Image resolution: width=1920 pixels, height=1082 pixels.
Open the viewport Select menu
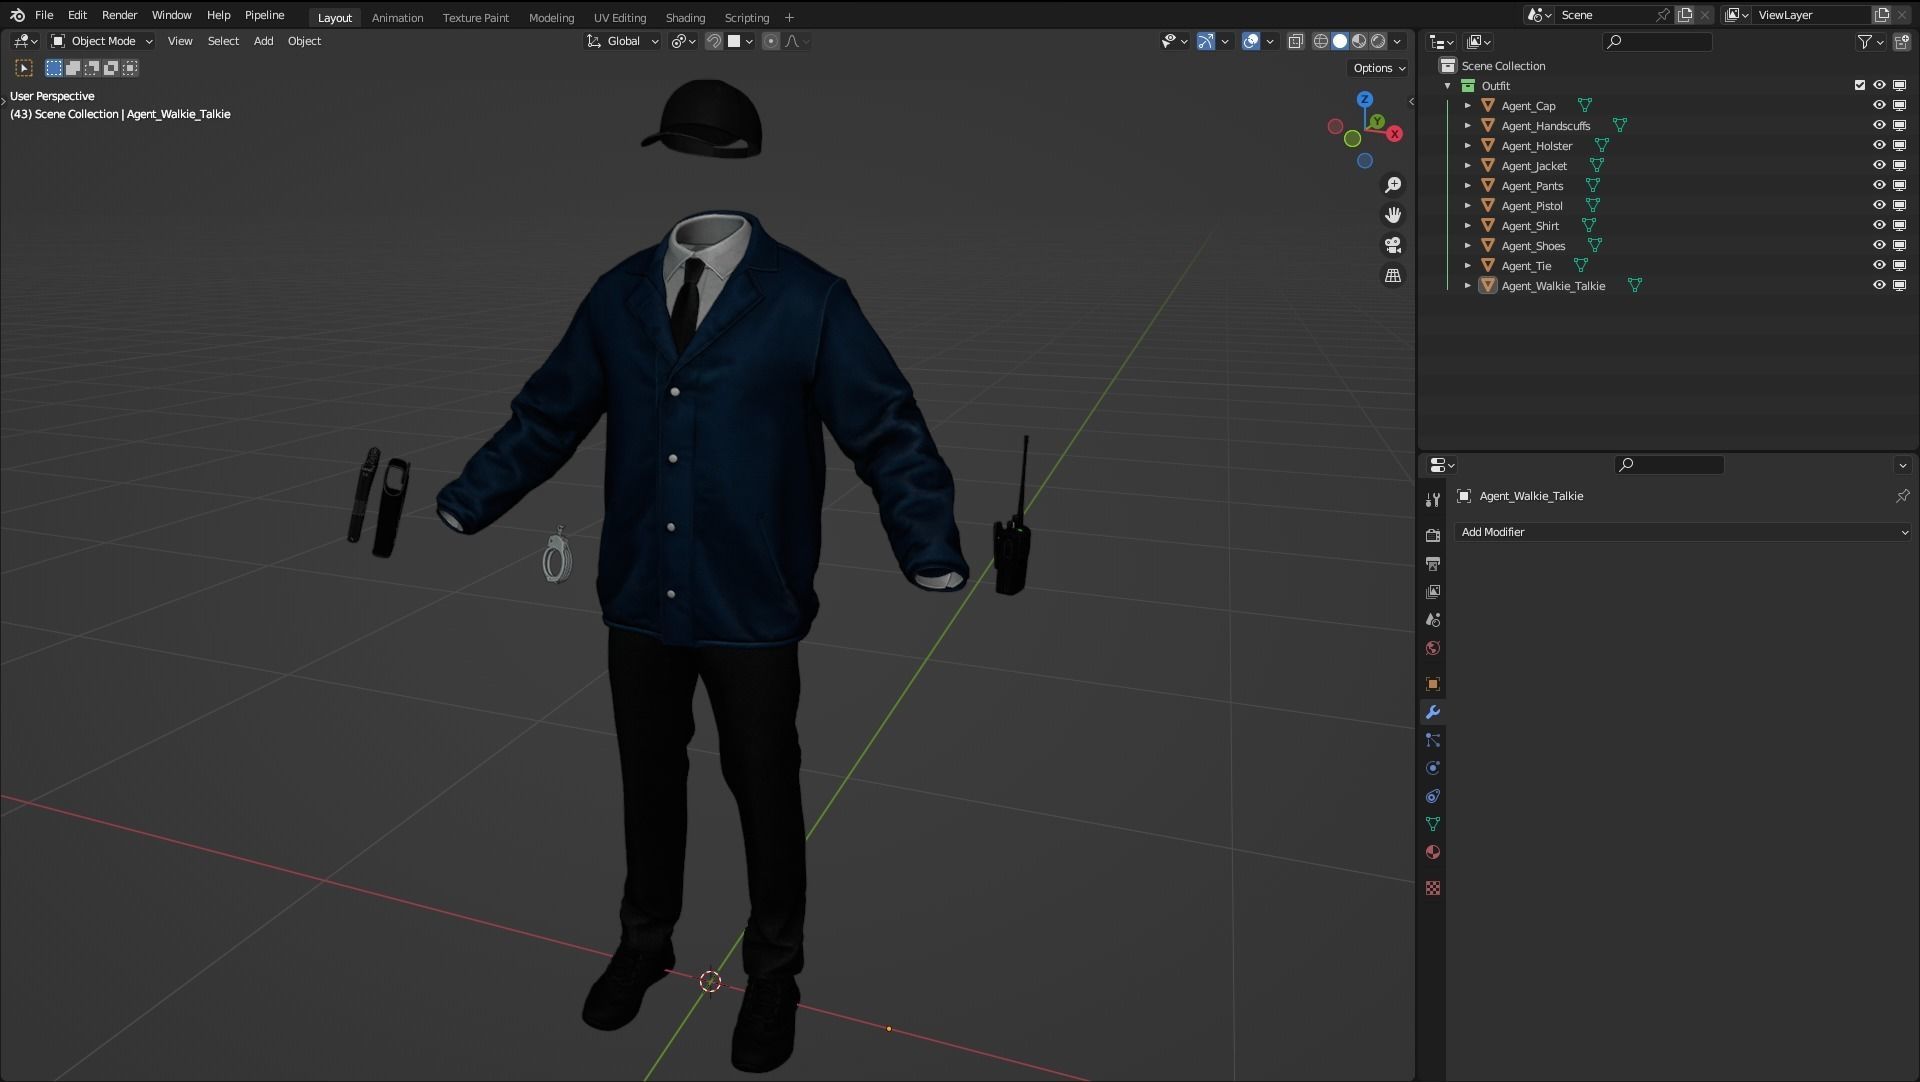point(223,41)
